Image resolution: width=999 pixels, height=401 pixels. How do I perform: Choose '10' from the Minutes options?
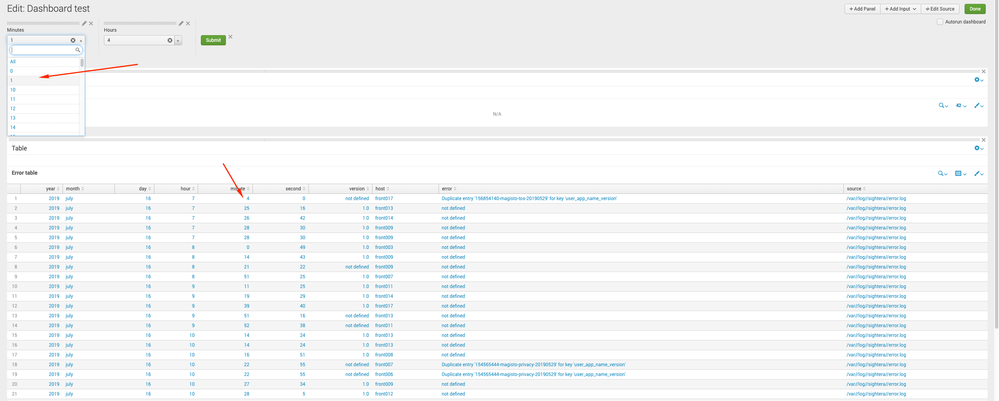[13, 90]
